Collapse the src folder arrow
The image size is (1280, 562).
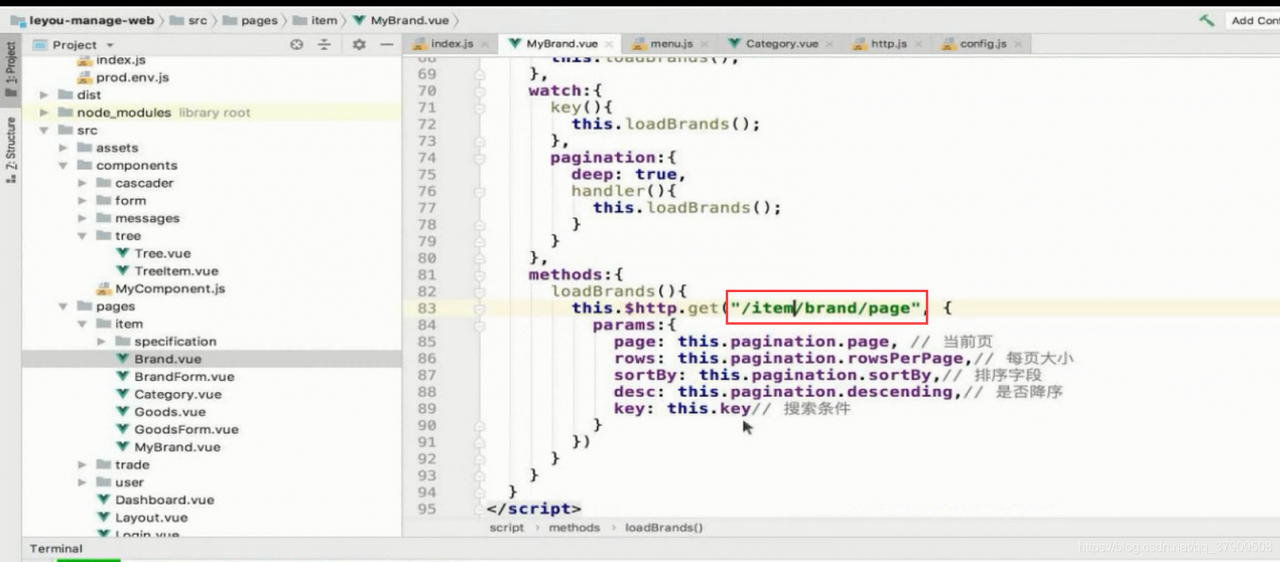coord(44,130)
